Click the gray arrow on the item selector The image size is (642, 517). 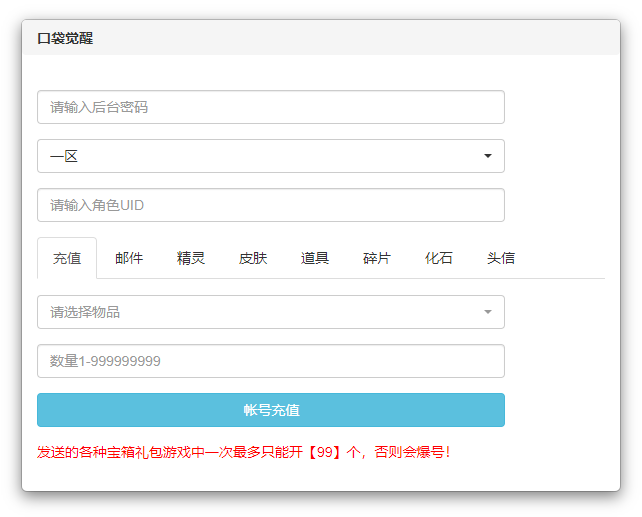[487, 312]
